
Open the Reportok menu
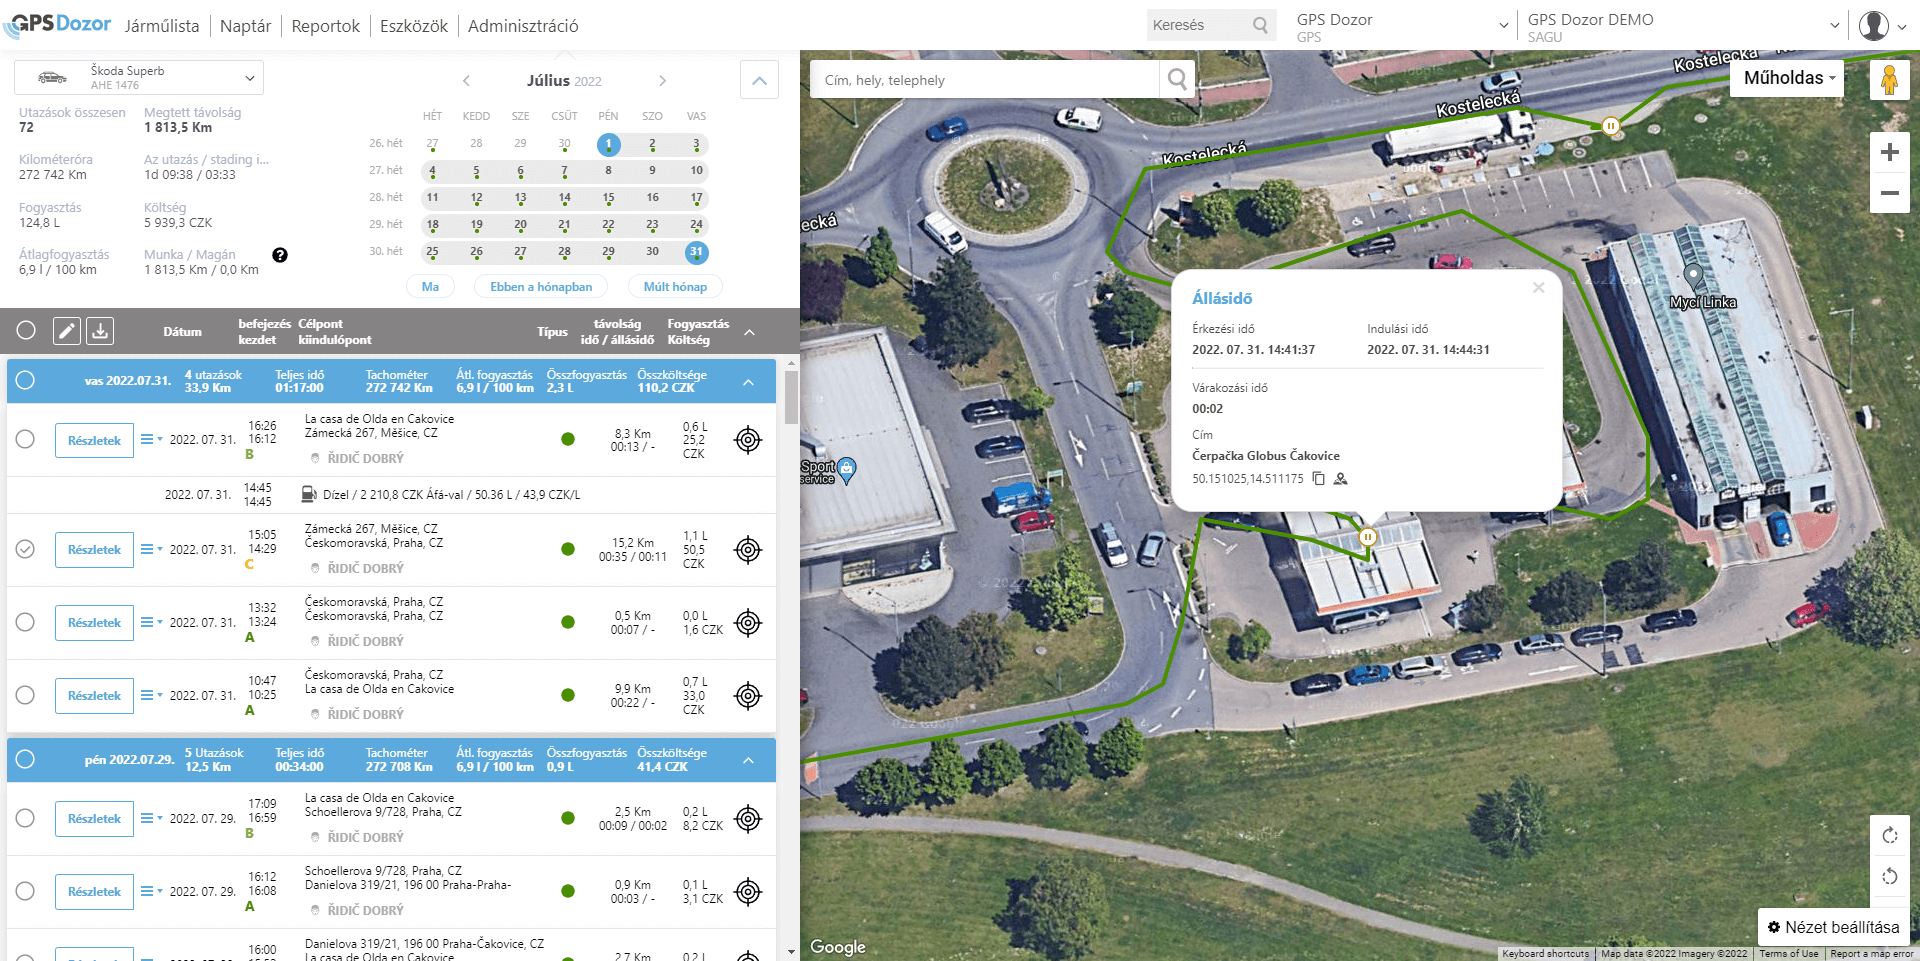click(x=325, y=26)
